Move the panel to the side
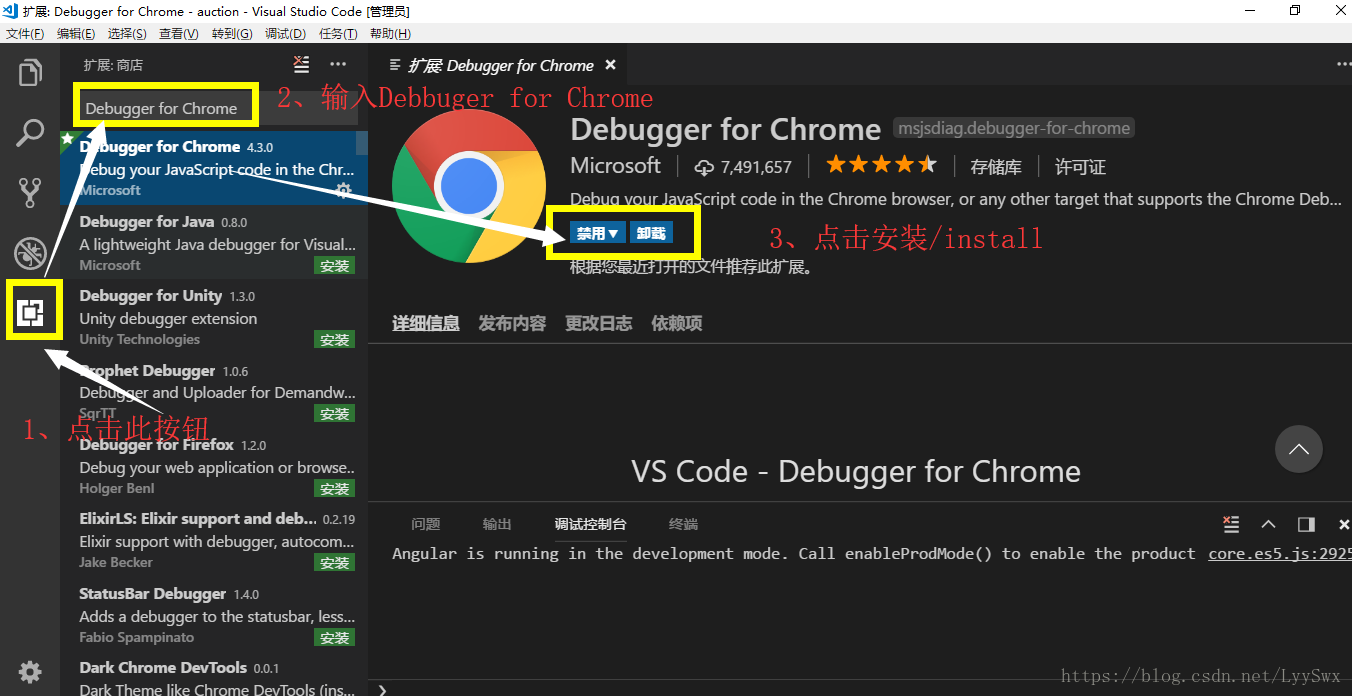The width and height of the screenshot is (1352, 696). point(1306,524)
